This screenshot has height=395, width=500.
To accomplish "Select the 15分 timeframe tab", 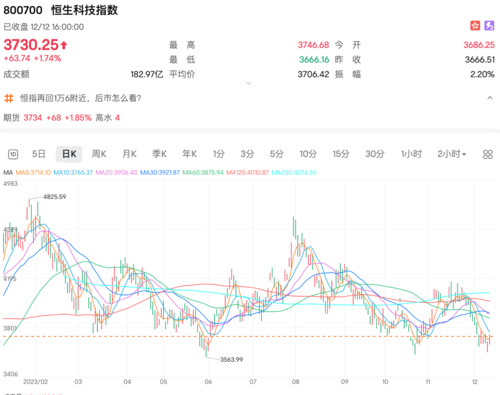I will coord(341,154).
